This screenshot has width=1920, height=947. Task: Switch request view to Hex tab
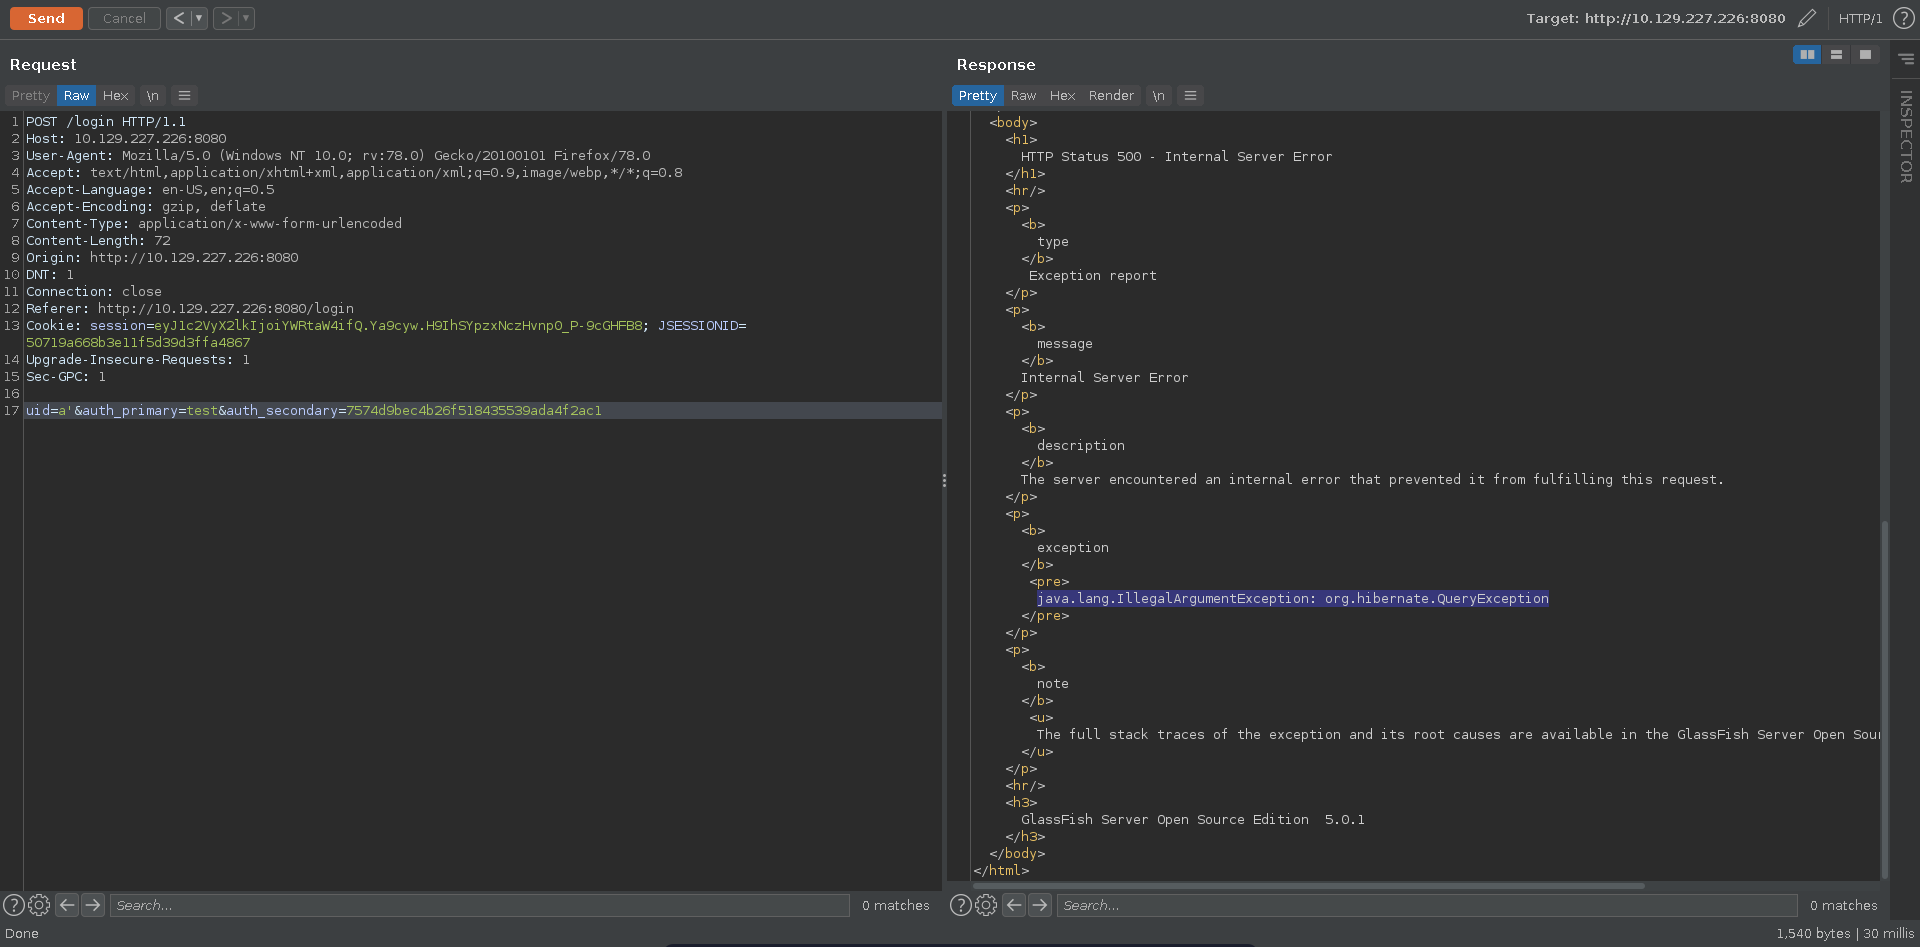point(115,96)
